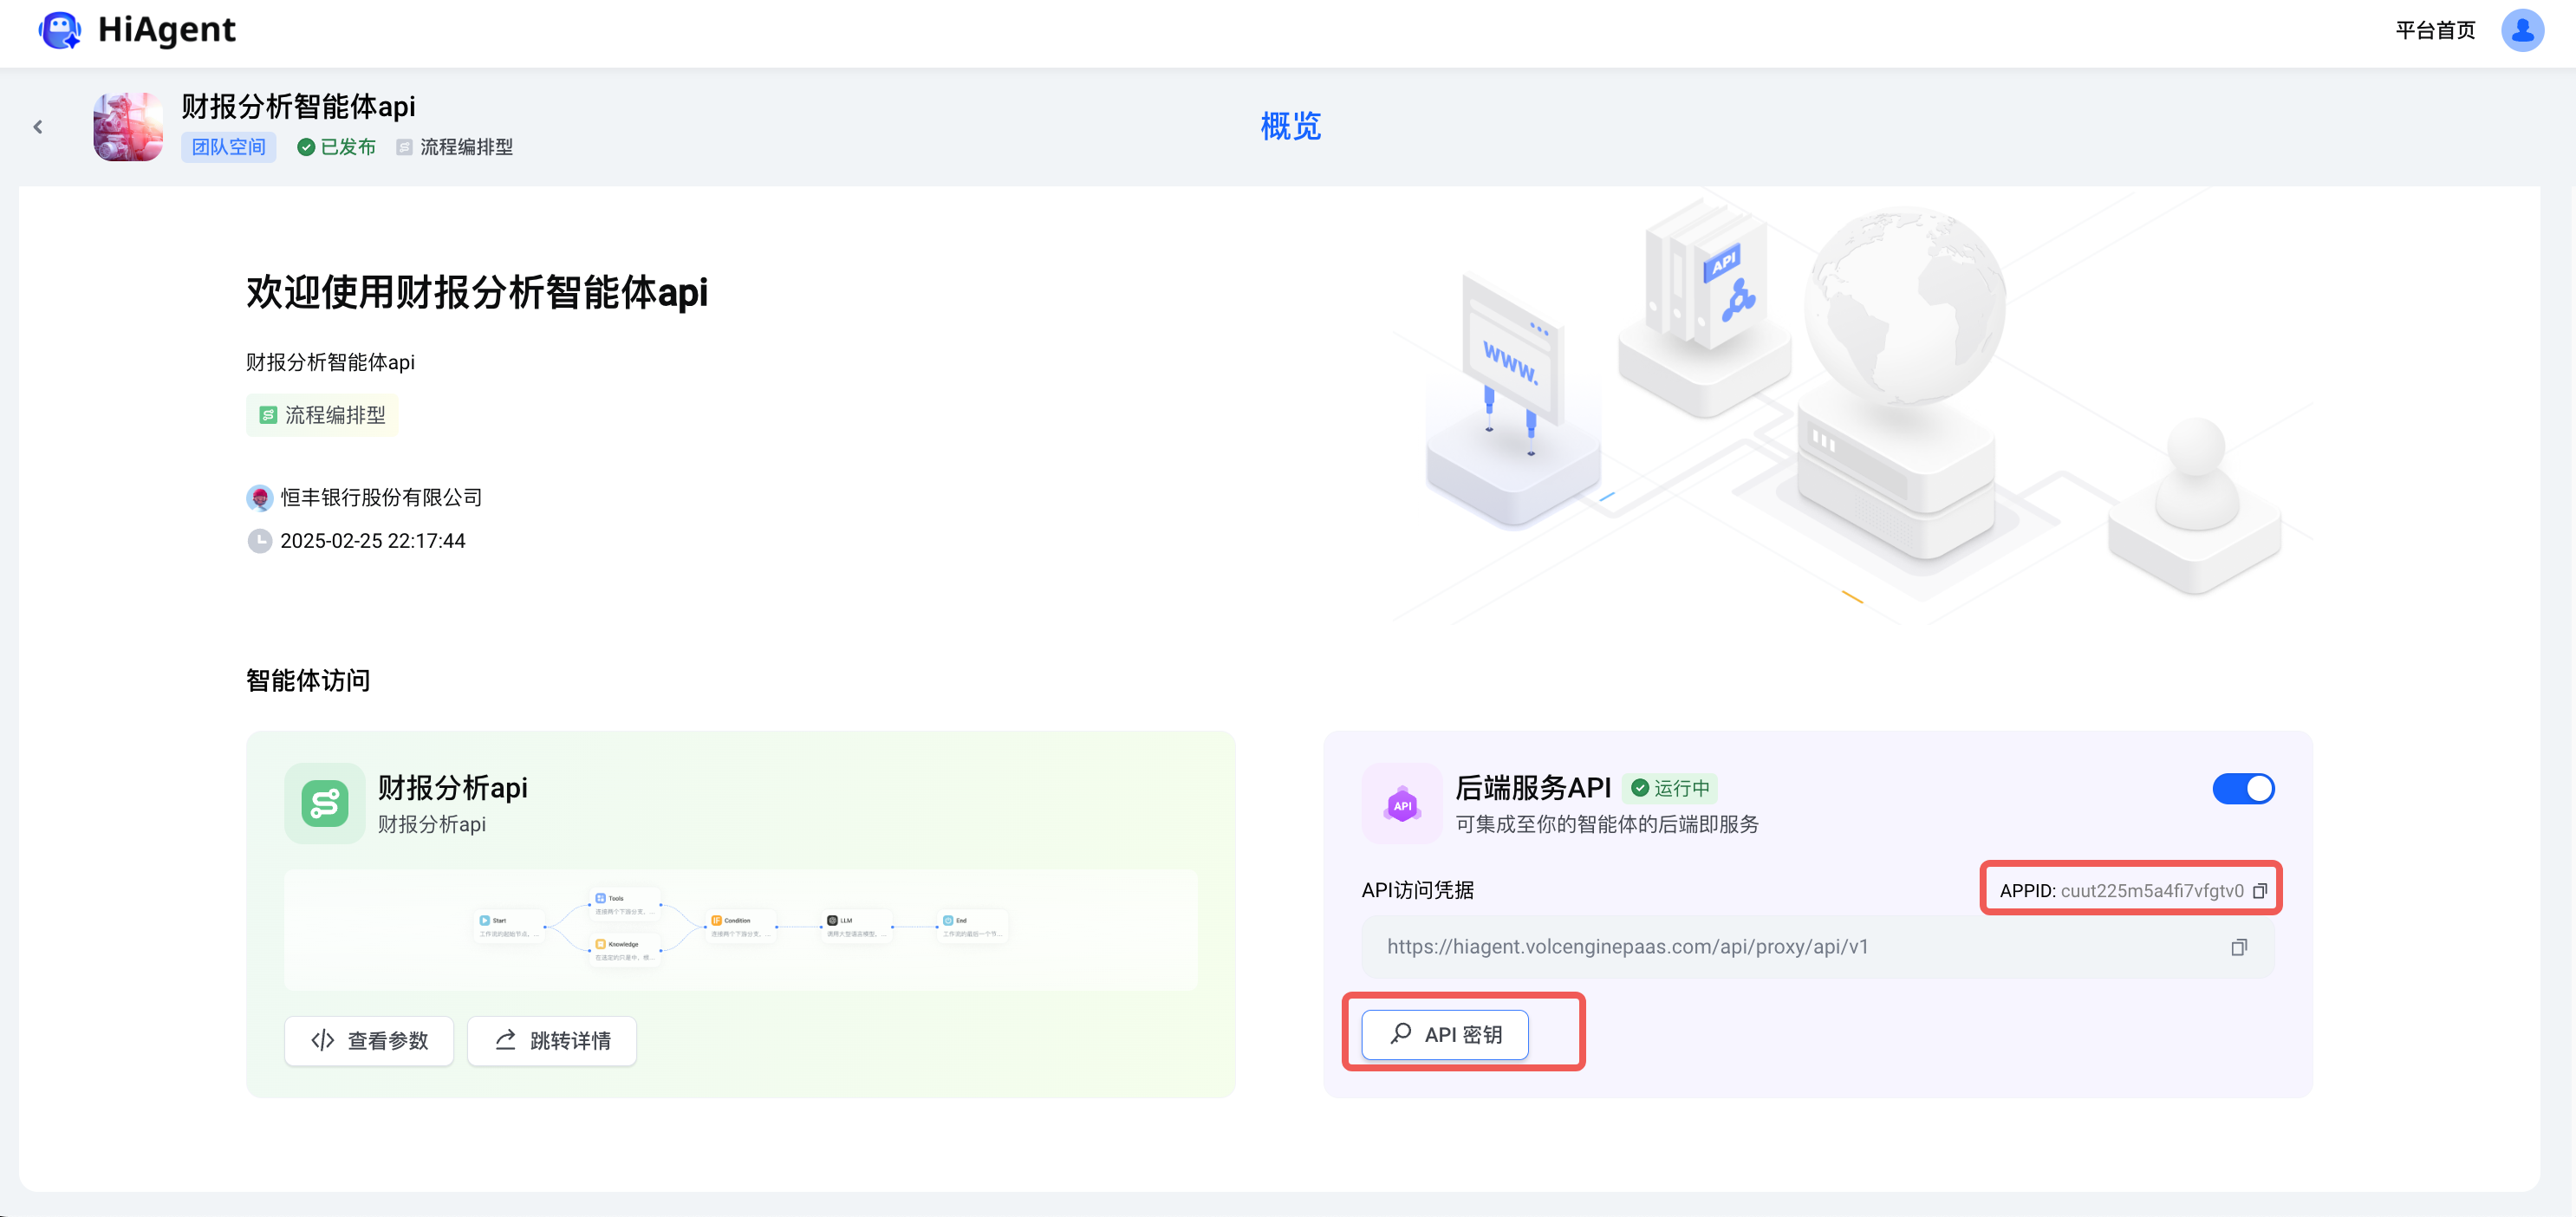Click the clock icon beside the creation date
The image size is (2576, 1217).
click(259, 541)
